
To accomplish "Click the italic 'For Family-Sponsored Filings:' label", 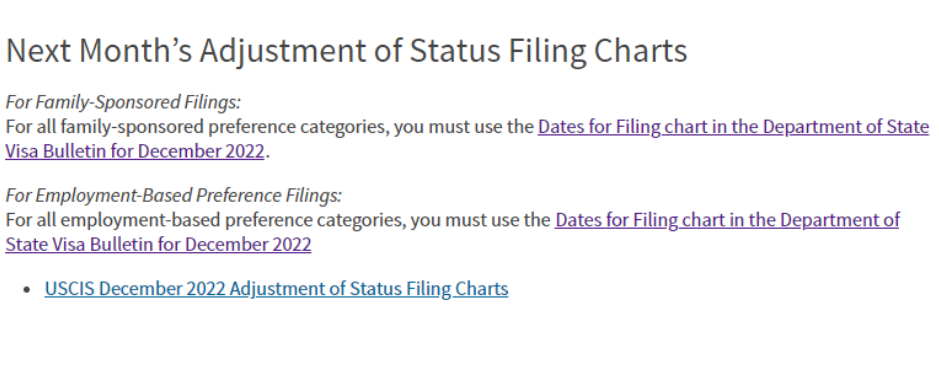I will [x=123, y=103].
